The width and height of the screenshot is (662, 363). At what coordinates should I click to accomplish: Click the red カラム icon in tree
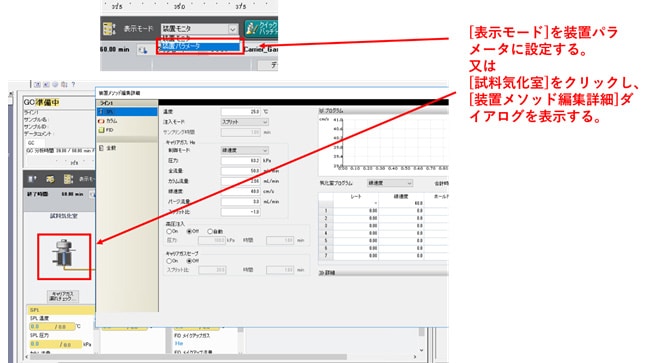pos(101,121)
